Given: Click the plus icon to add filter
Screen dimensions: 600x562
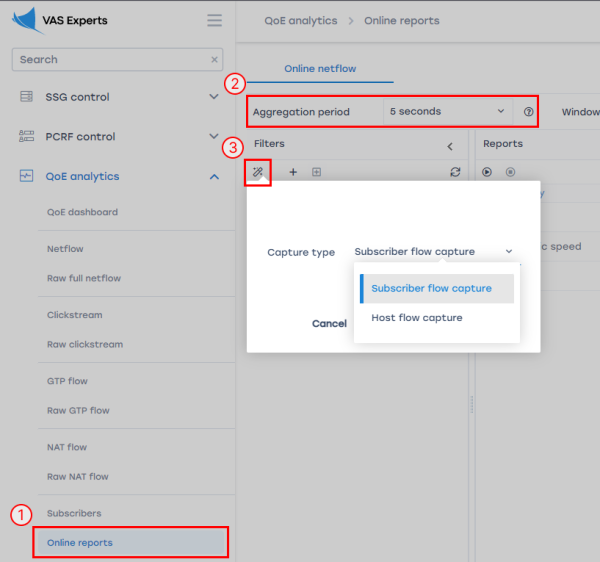Looking at the screenshot, I should click(293, 172).
